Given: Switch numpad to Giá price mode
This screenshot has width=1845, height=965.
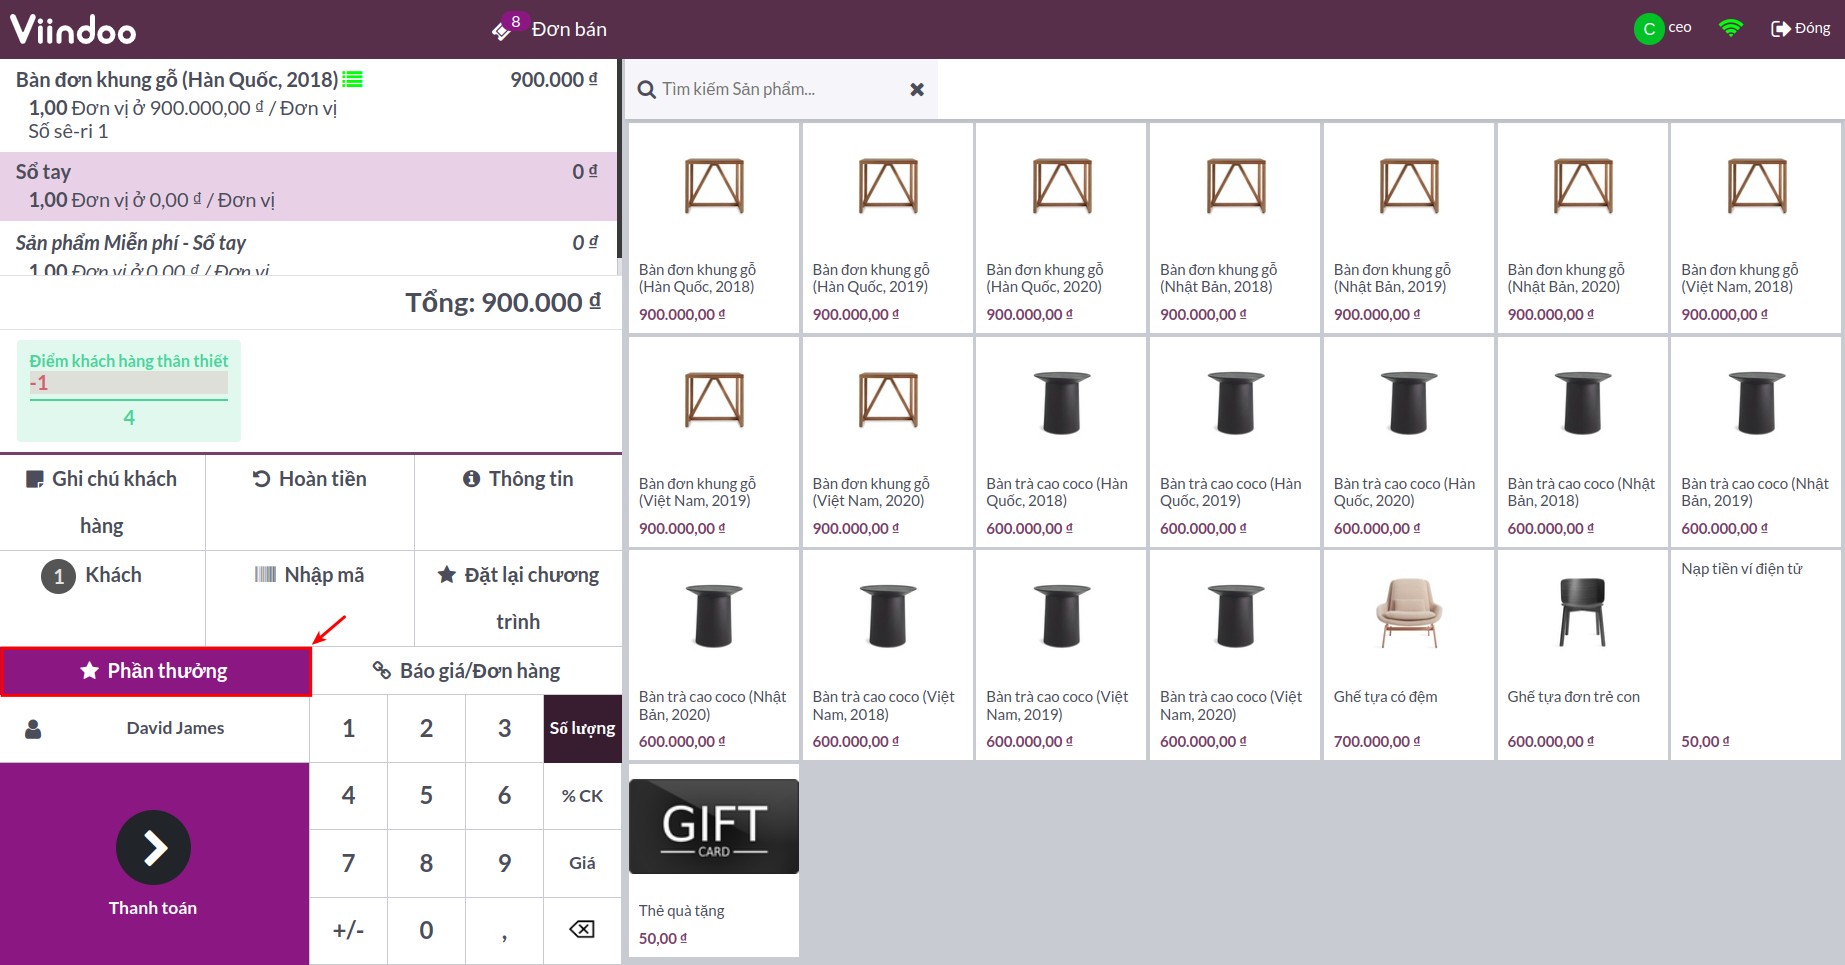Looking at the screenshot, I should 582,863.
